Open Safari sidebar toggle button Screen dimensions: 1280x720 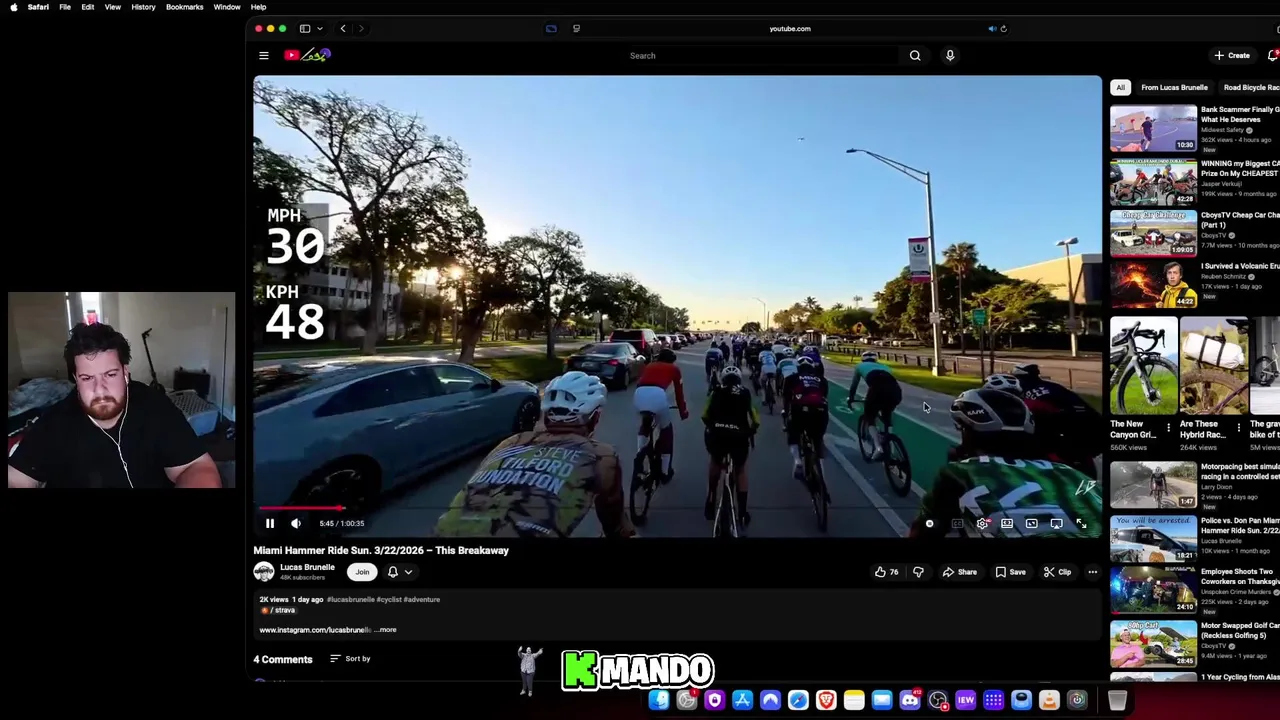[x=305, y=29]
